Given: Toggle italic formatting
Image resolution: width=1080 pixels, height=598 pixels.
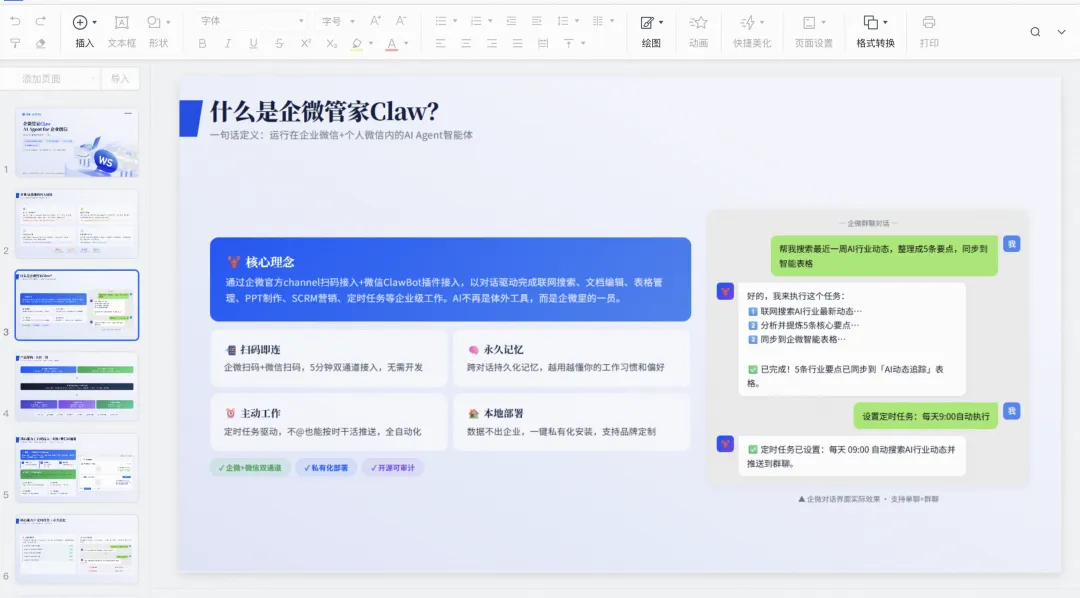Looking at the screenshot, I should point(227,43).
